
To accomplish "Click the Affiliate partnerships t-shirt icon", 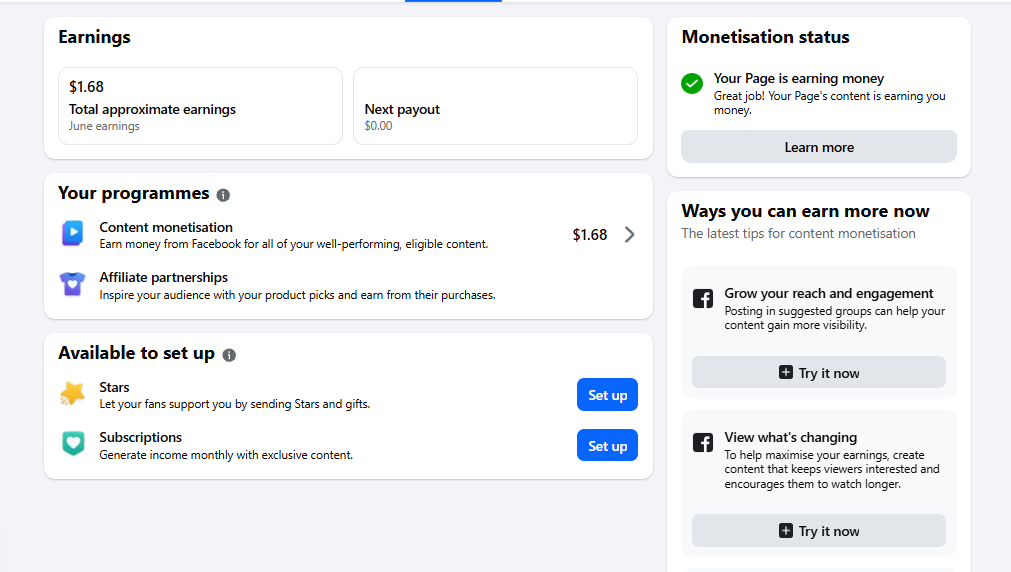I will coord(72,284).
